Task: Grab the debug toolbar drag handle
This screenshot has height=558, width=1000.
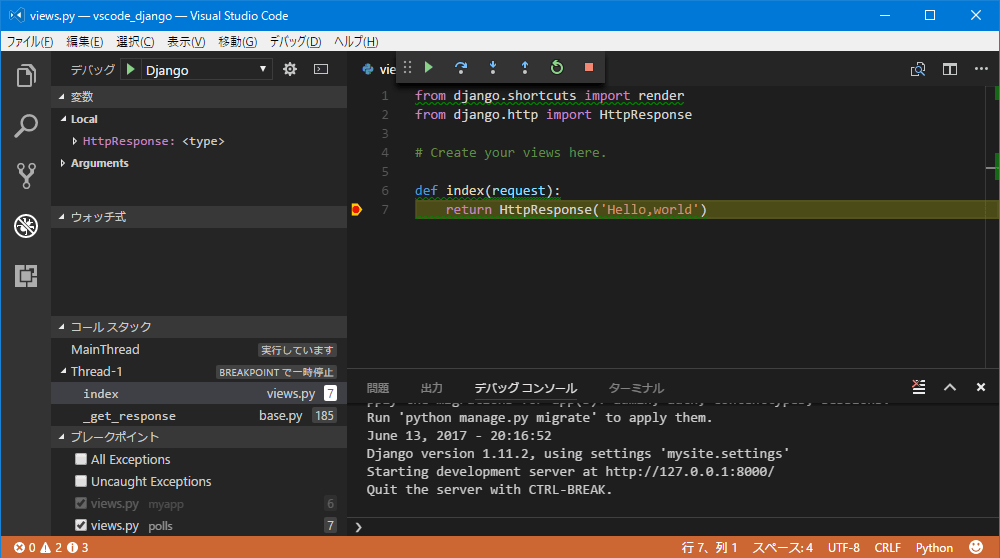Action: (408, 67)
